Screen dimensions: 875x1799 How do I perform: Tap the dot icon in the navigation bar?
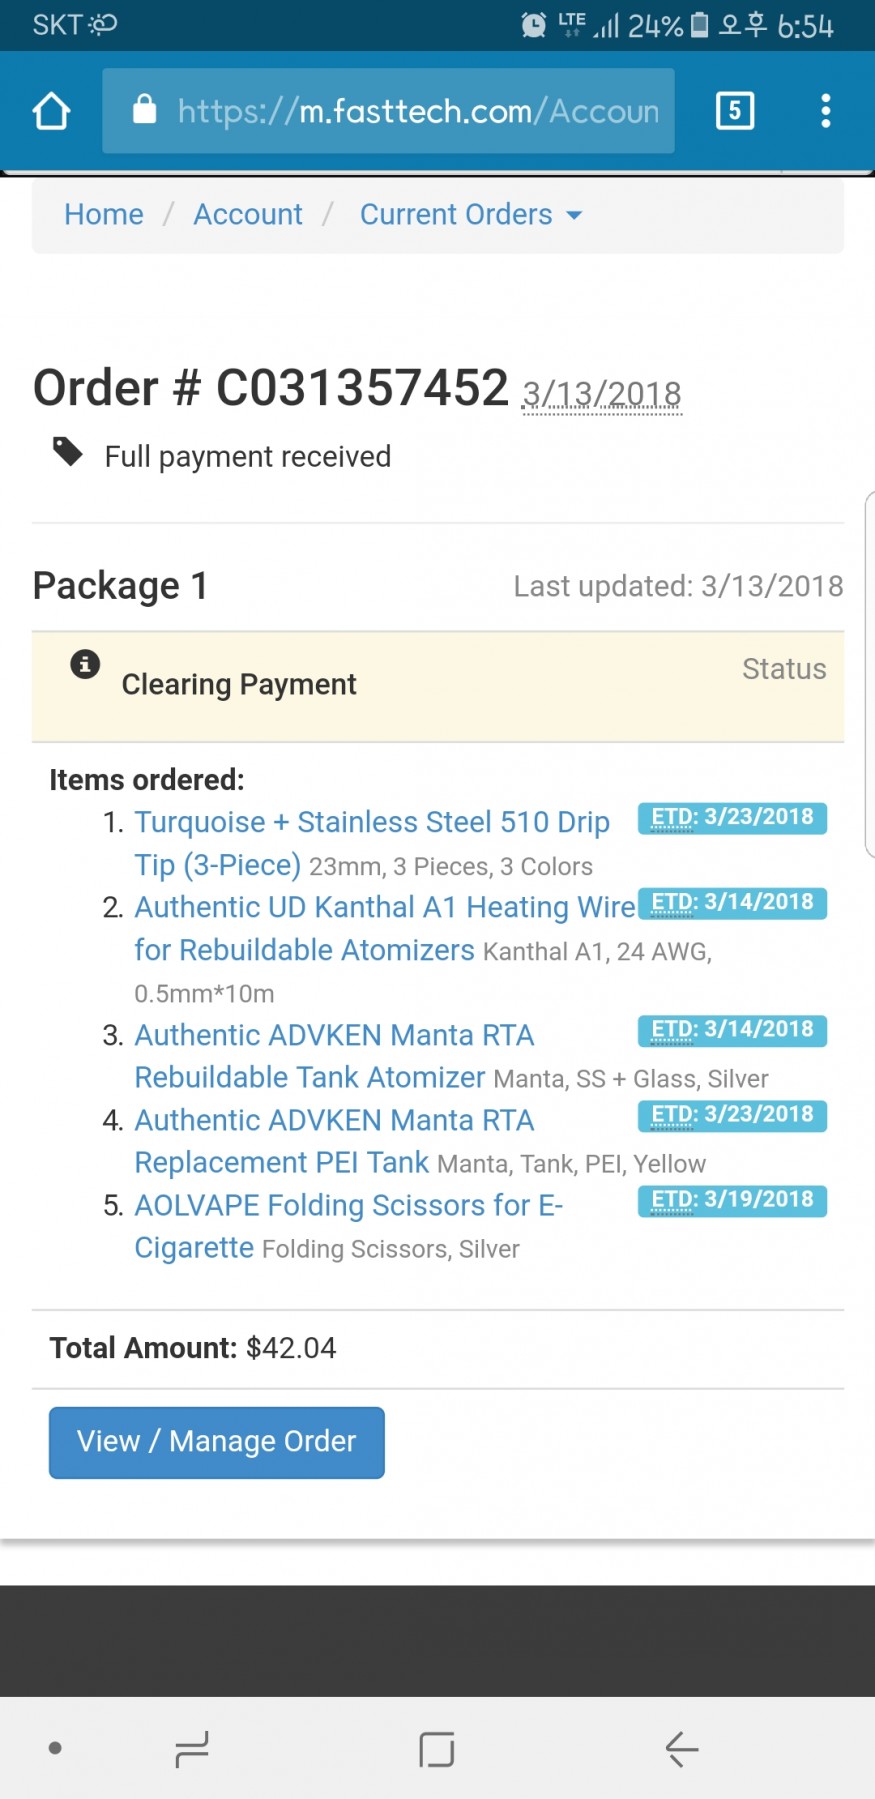tap(55, 1748)
